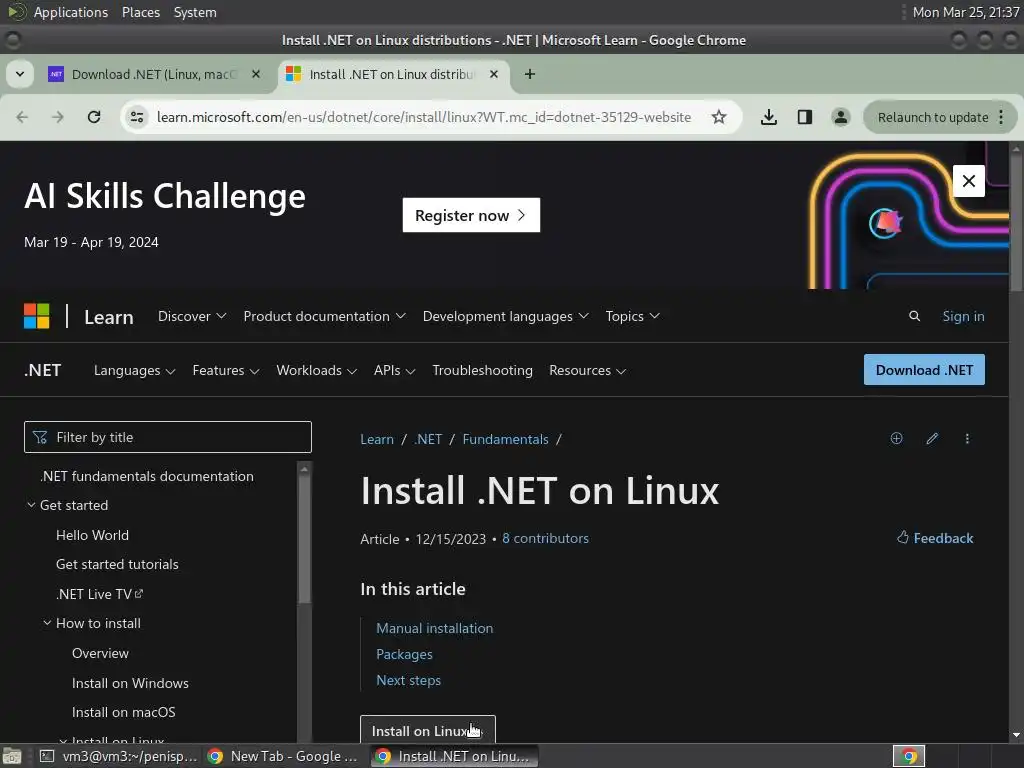Click the .NET breadcrumb link
This screenshot has height=768, width=1024.
tap(428, 439)
